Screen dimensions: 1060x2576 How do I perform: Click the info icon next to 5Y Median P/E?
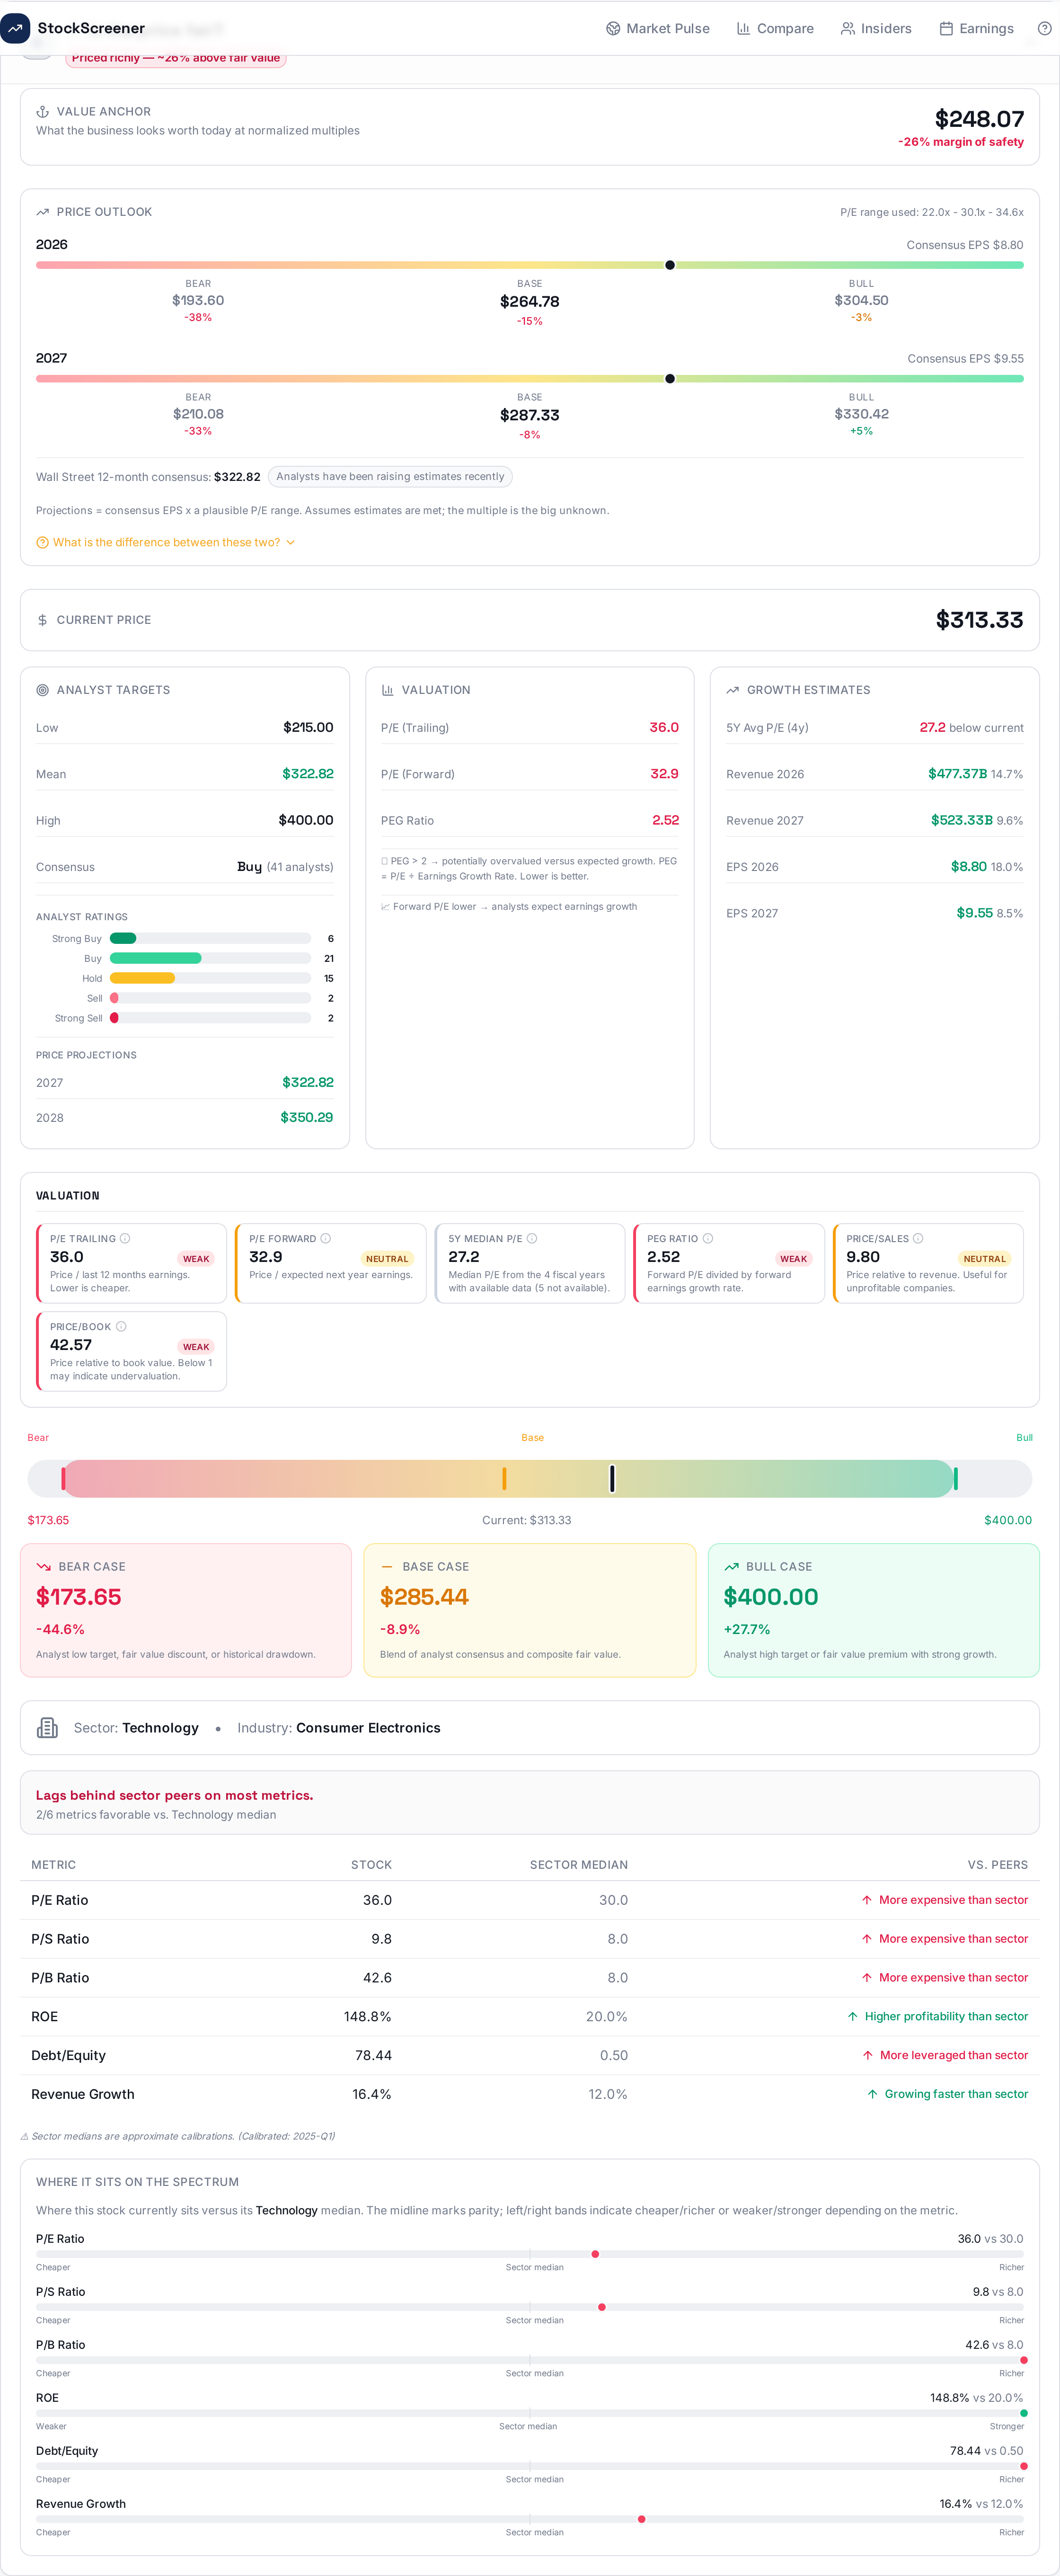pyautogui.click(x=532, y=1238)
